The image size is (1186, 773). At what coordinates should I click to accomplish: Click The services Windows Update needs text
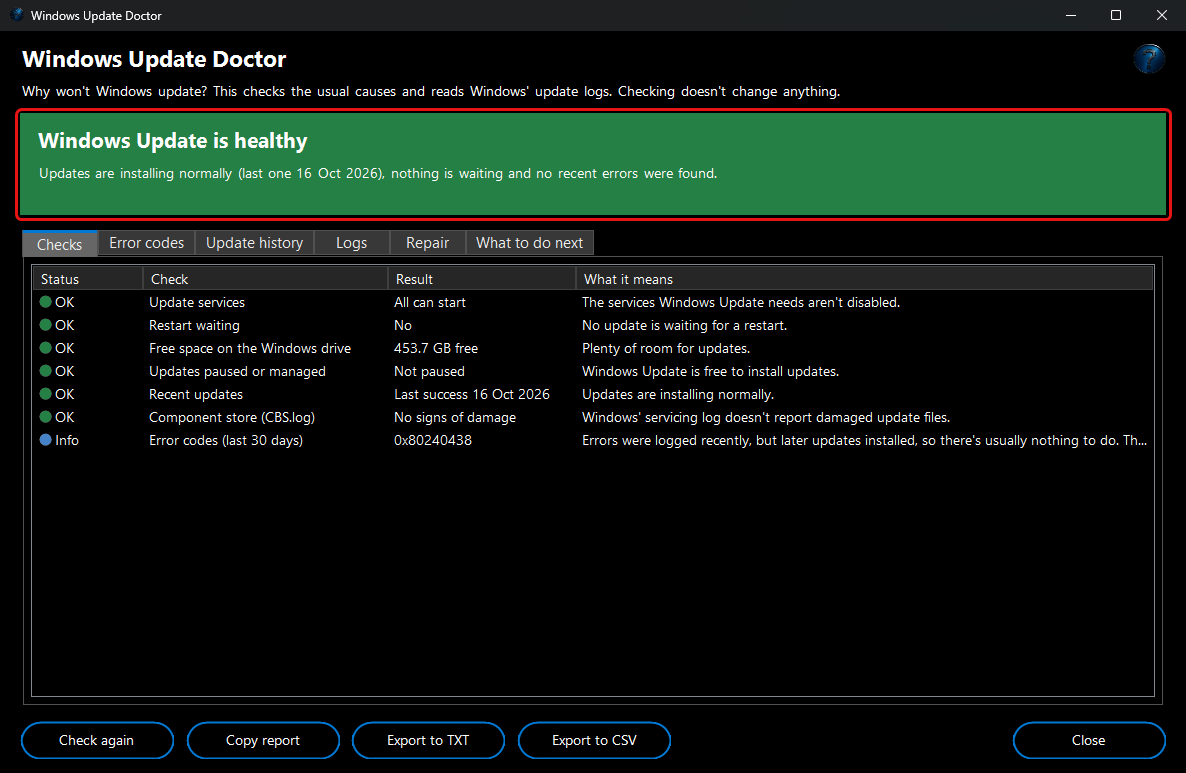(x=740, y=302)
